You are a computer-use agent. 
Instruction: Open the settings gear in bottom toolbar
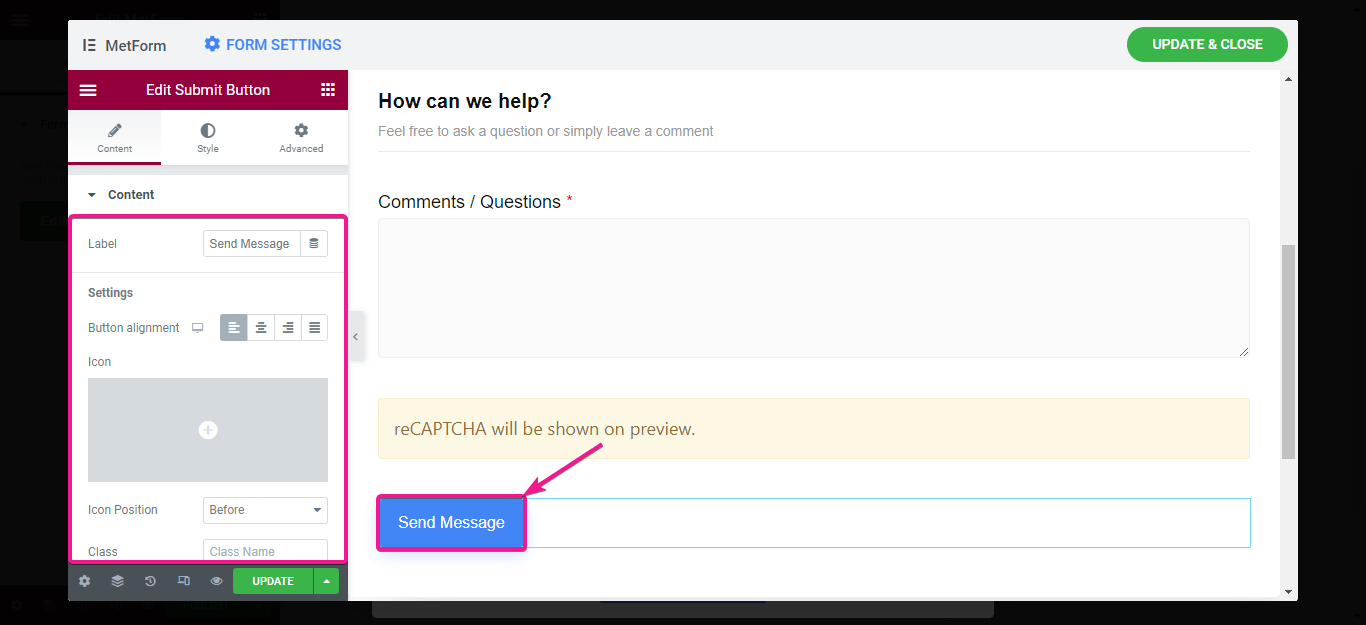tap(84, 581)
